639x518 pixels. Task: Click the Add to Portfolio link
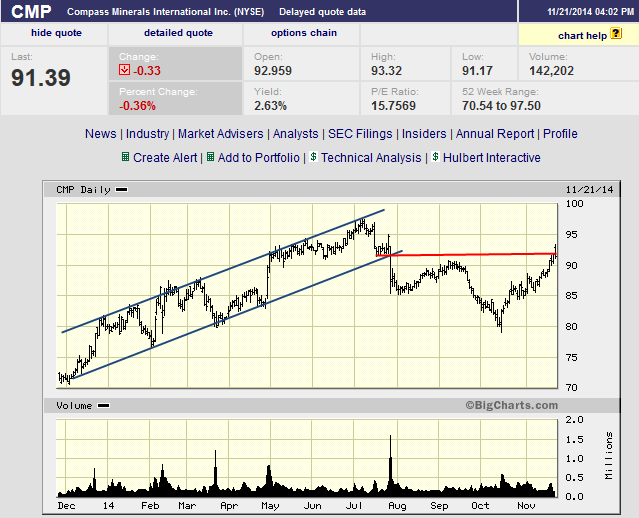[258, 158]
